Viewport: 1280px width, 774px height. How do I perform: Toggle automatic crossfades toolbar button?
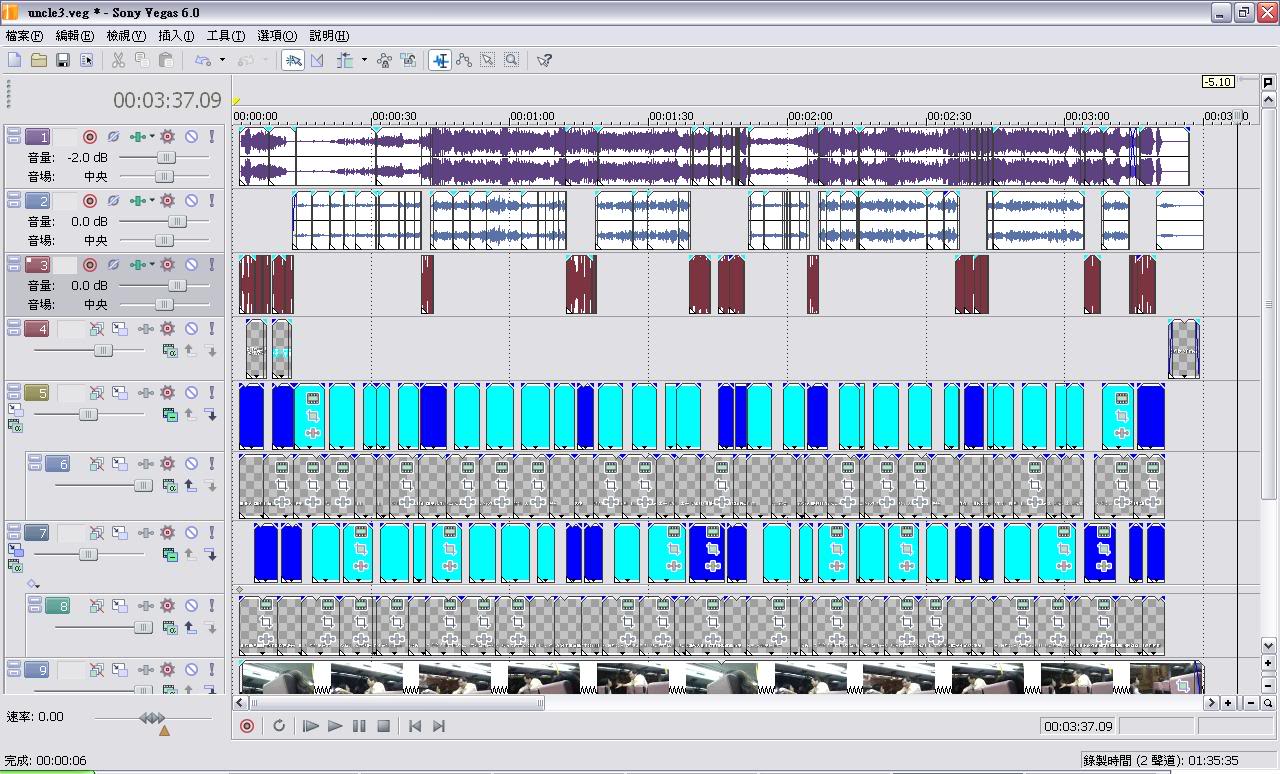(x=317, y=60)
